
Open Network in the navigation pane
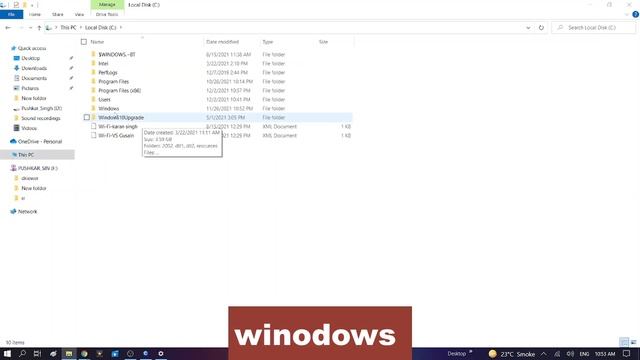click(27, 211)
